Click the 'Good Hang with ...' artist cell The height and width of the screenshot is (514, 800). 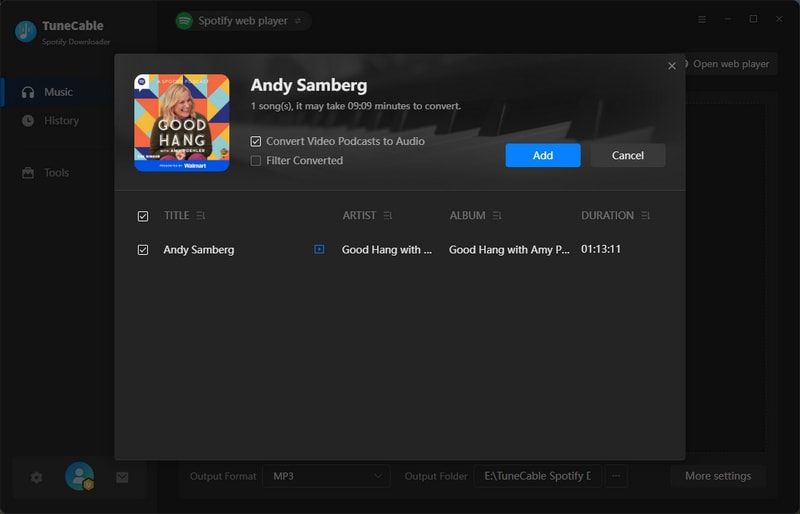point(387,250)
